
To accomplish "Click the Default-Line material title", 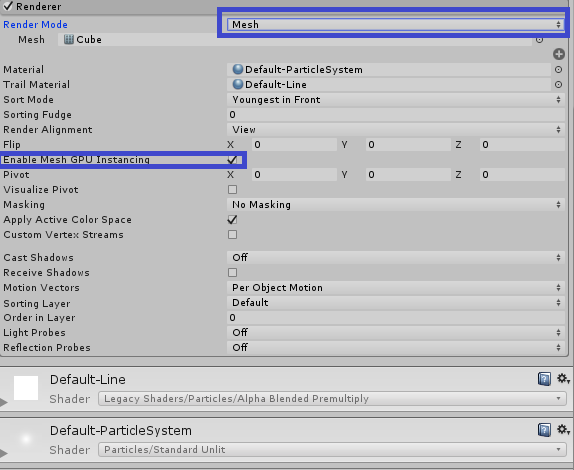I will point(87,380).
